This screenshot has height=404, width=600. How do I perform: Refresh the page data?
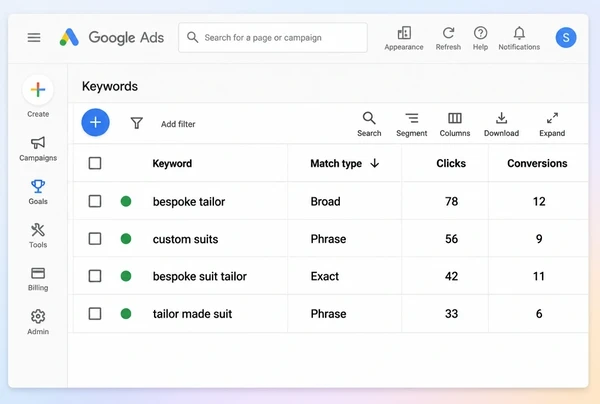coord(448,38)
